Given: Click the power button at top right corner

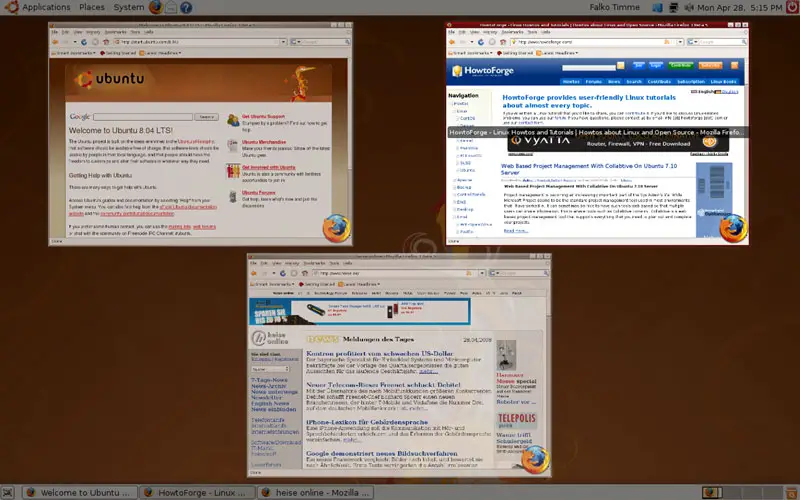Looking at the screenshot, I should 792,7.
